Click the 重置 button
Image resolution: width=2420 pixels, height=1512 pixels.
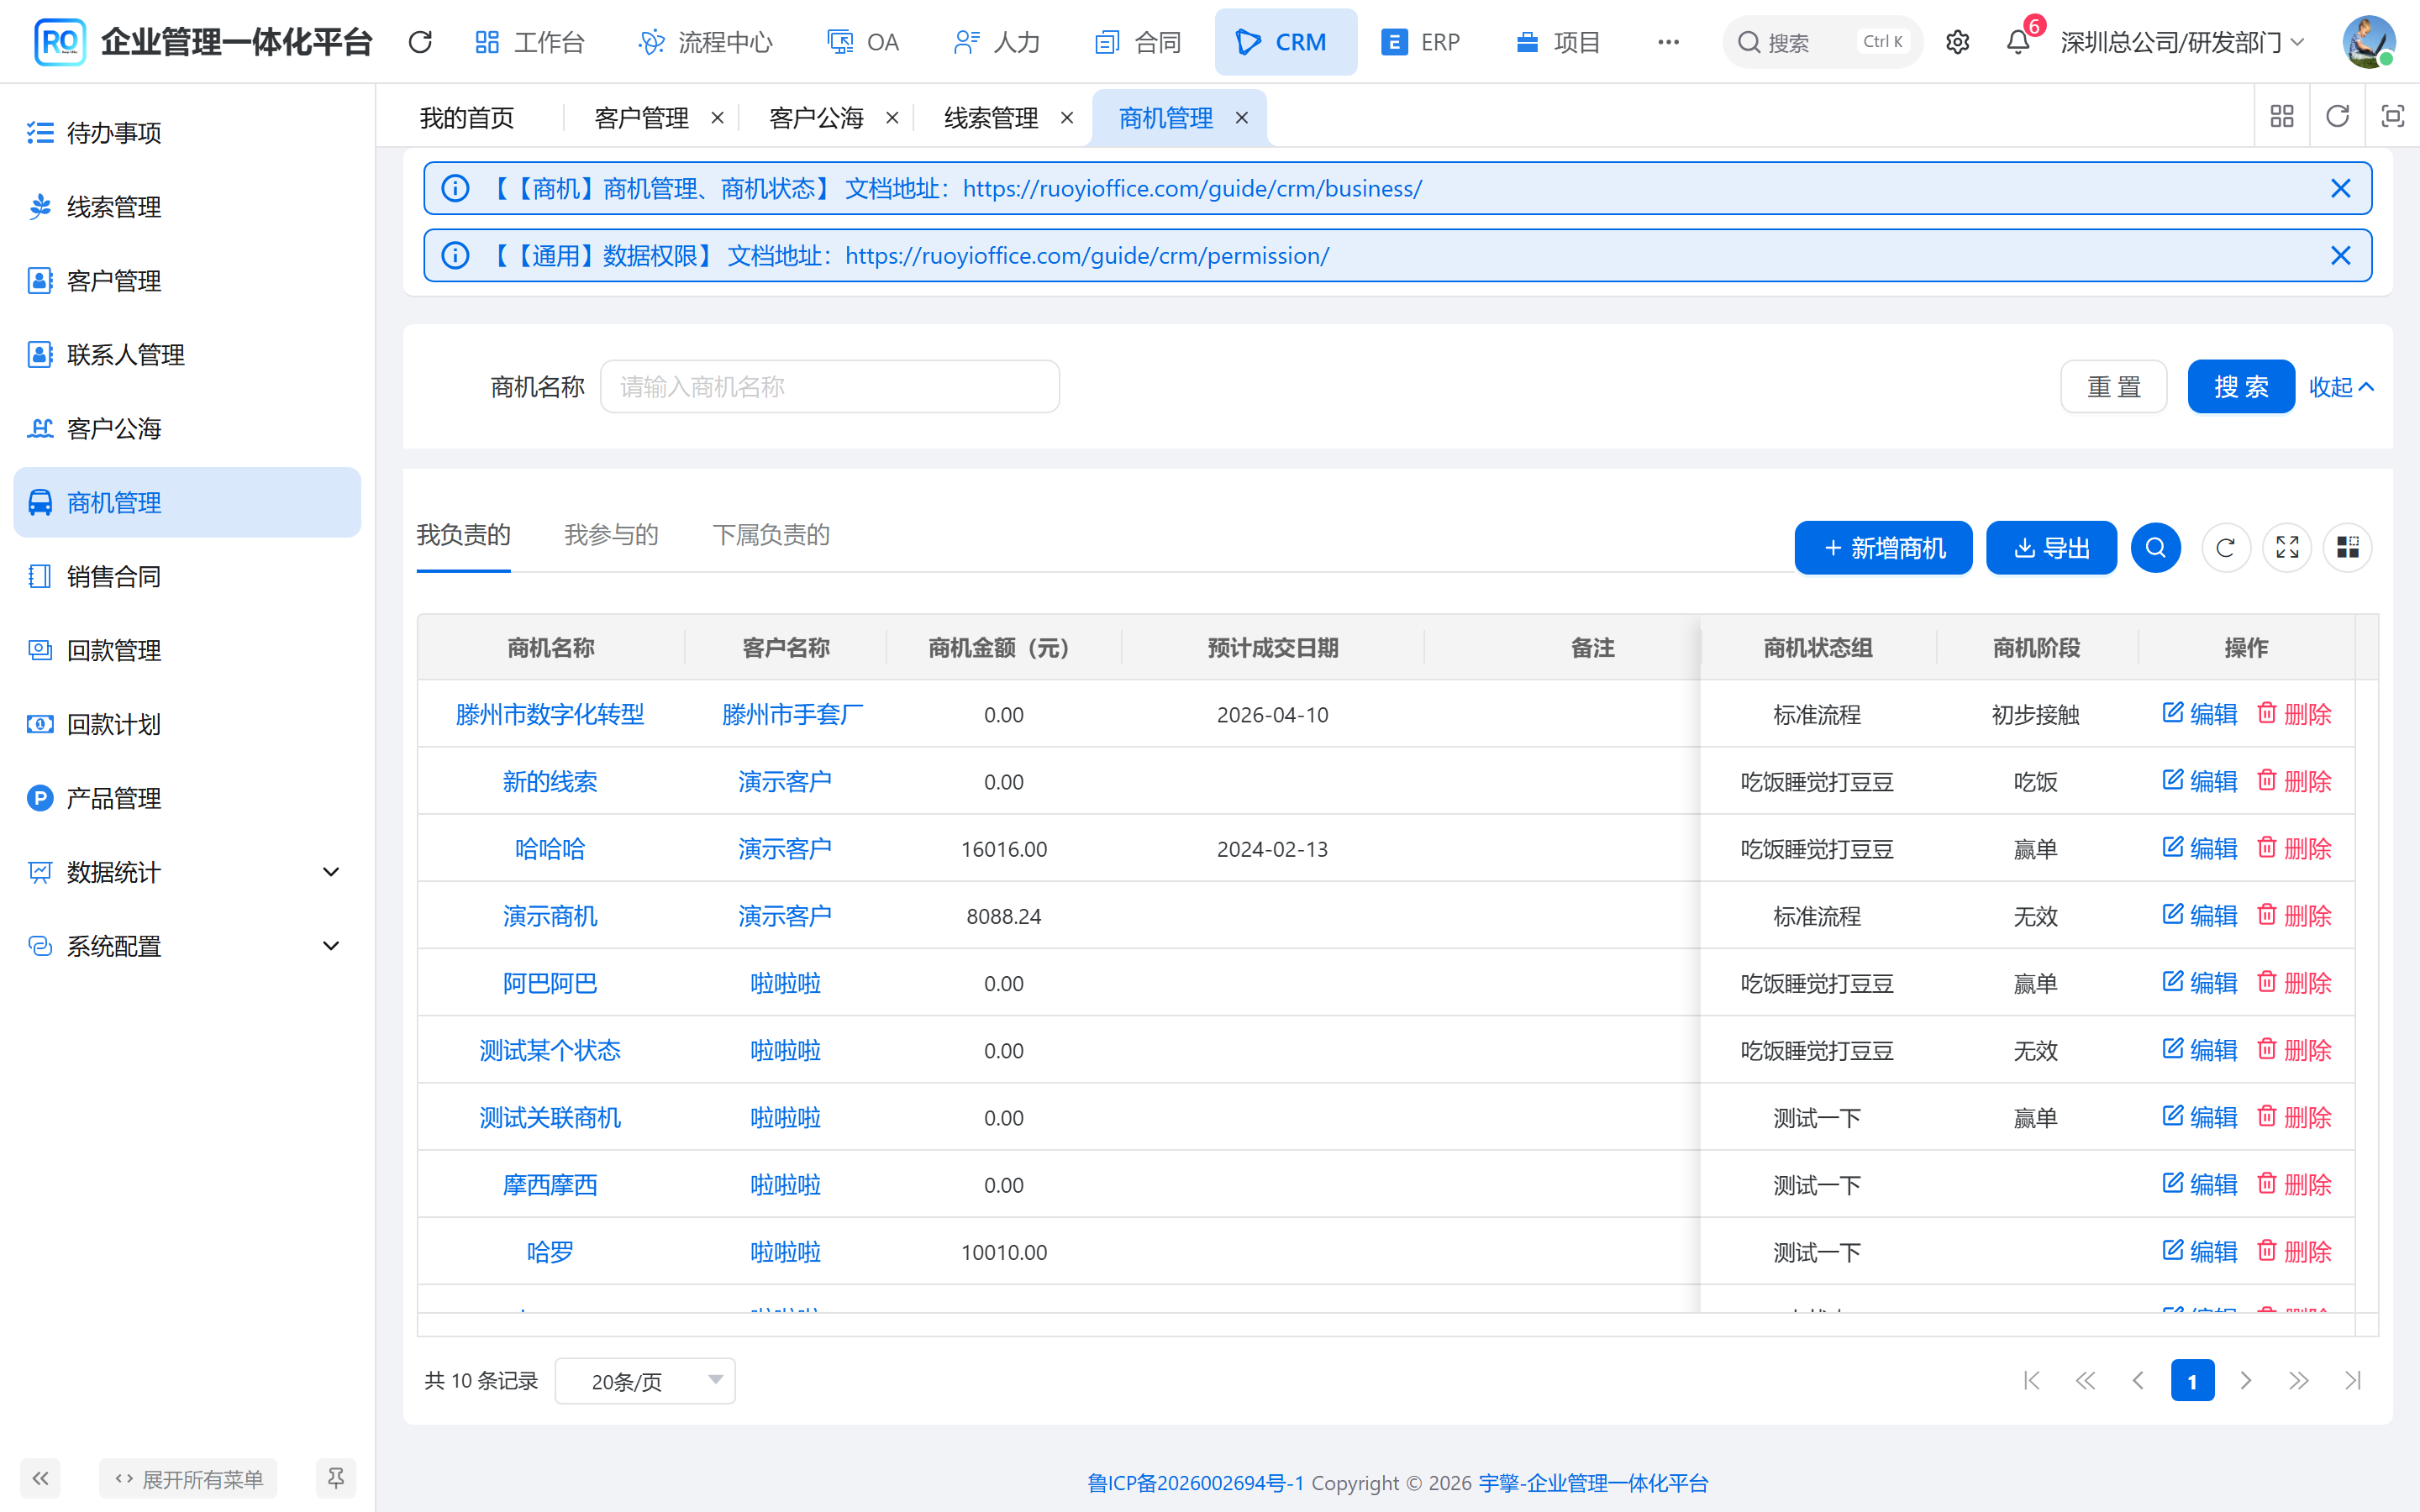pyautogui.click(x=2114, y=386)
